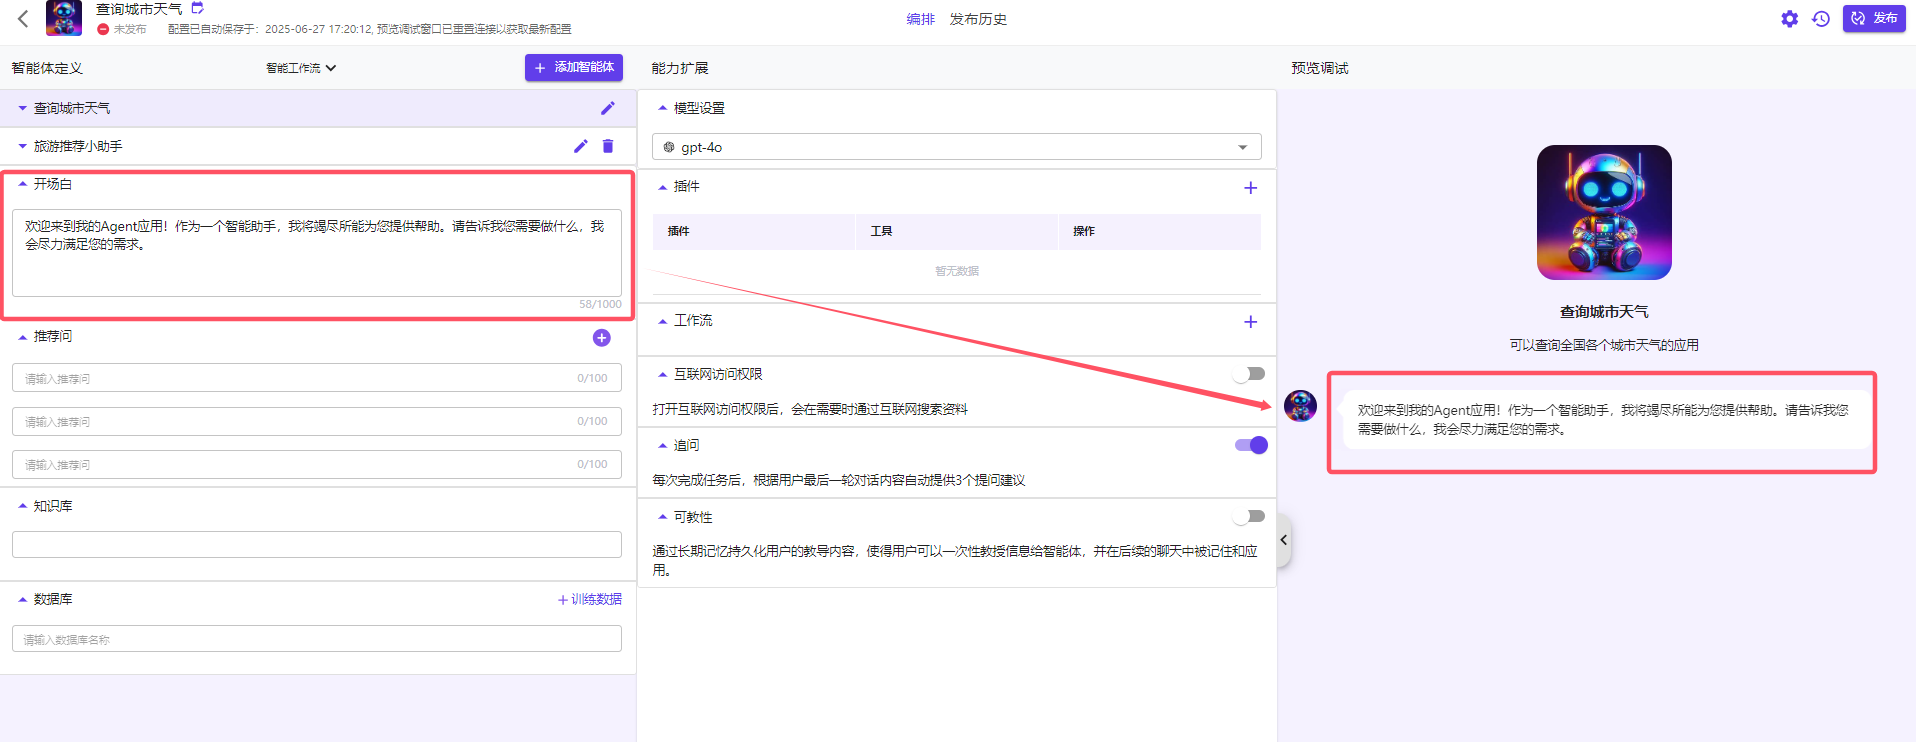Click the 知识库 input box
1916x742 pixels.
coord(317,544)
